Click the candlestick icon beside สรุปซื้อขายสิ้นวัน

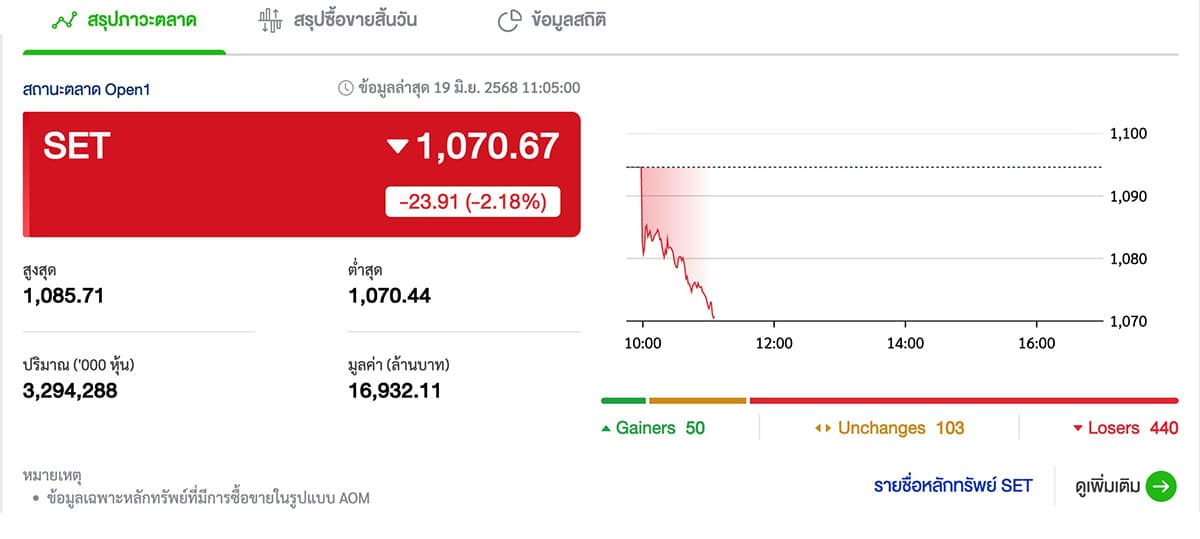(270, 20)
